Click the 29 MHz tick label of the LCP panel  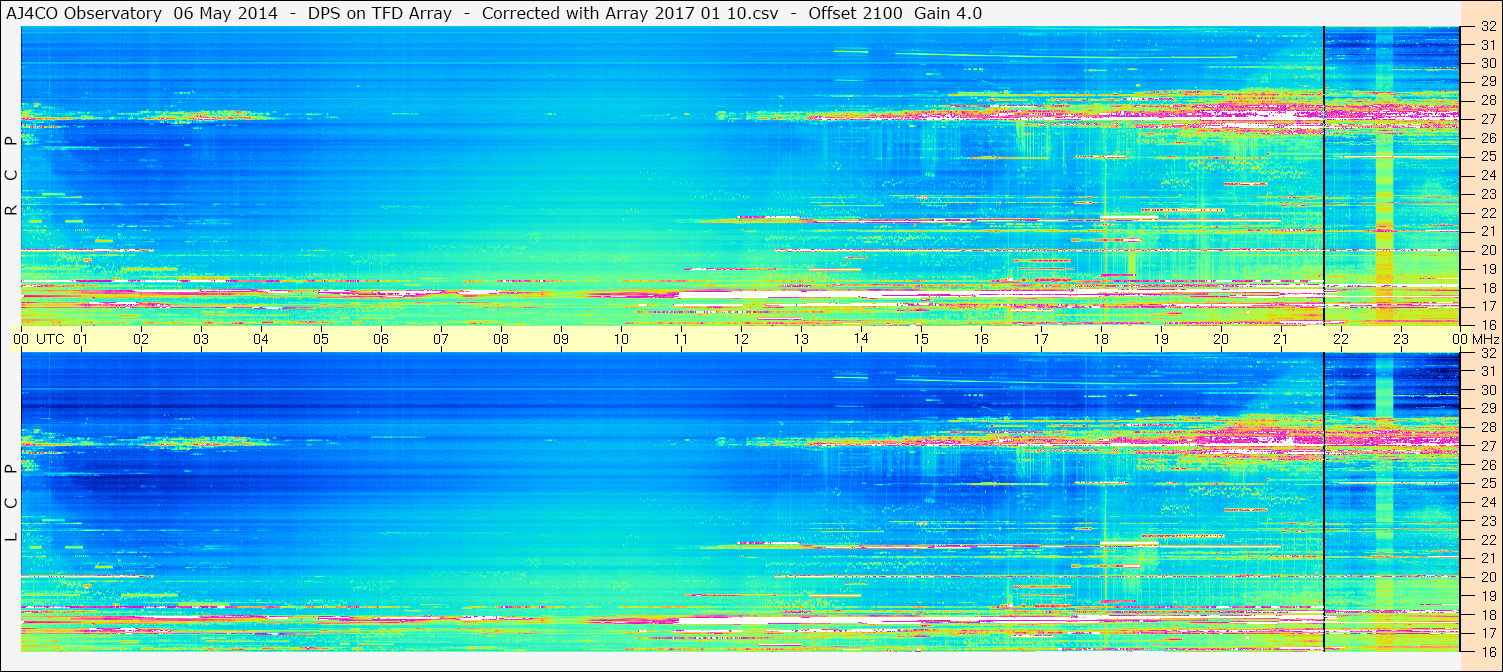(x=1488, y=409)
